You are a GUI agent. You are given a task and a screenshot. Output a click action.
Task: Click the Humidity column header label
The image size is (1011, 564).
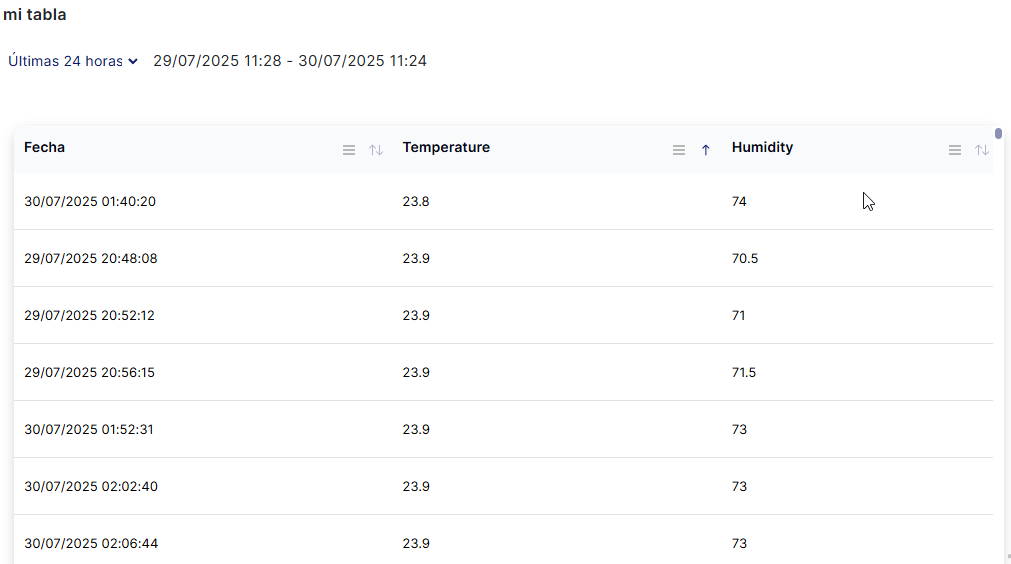coord(762,147)
